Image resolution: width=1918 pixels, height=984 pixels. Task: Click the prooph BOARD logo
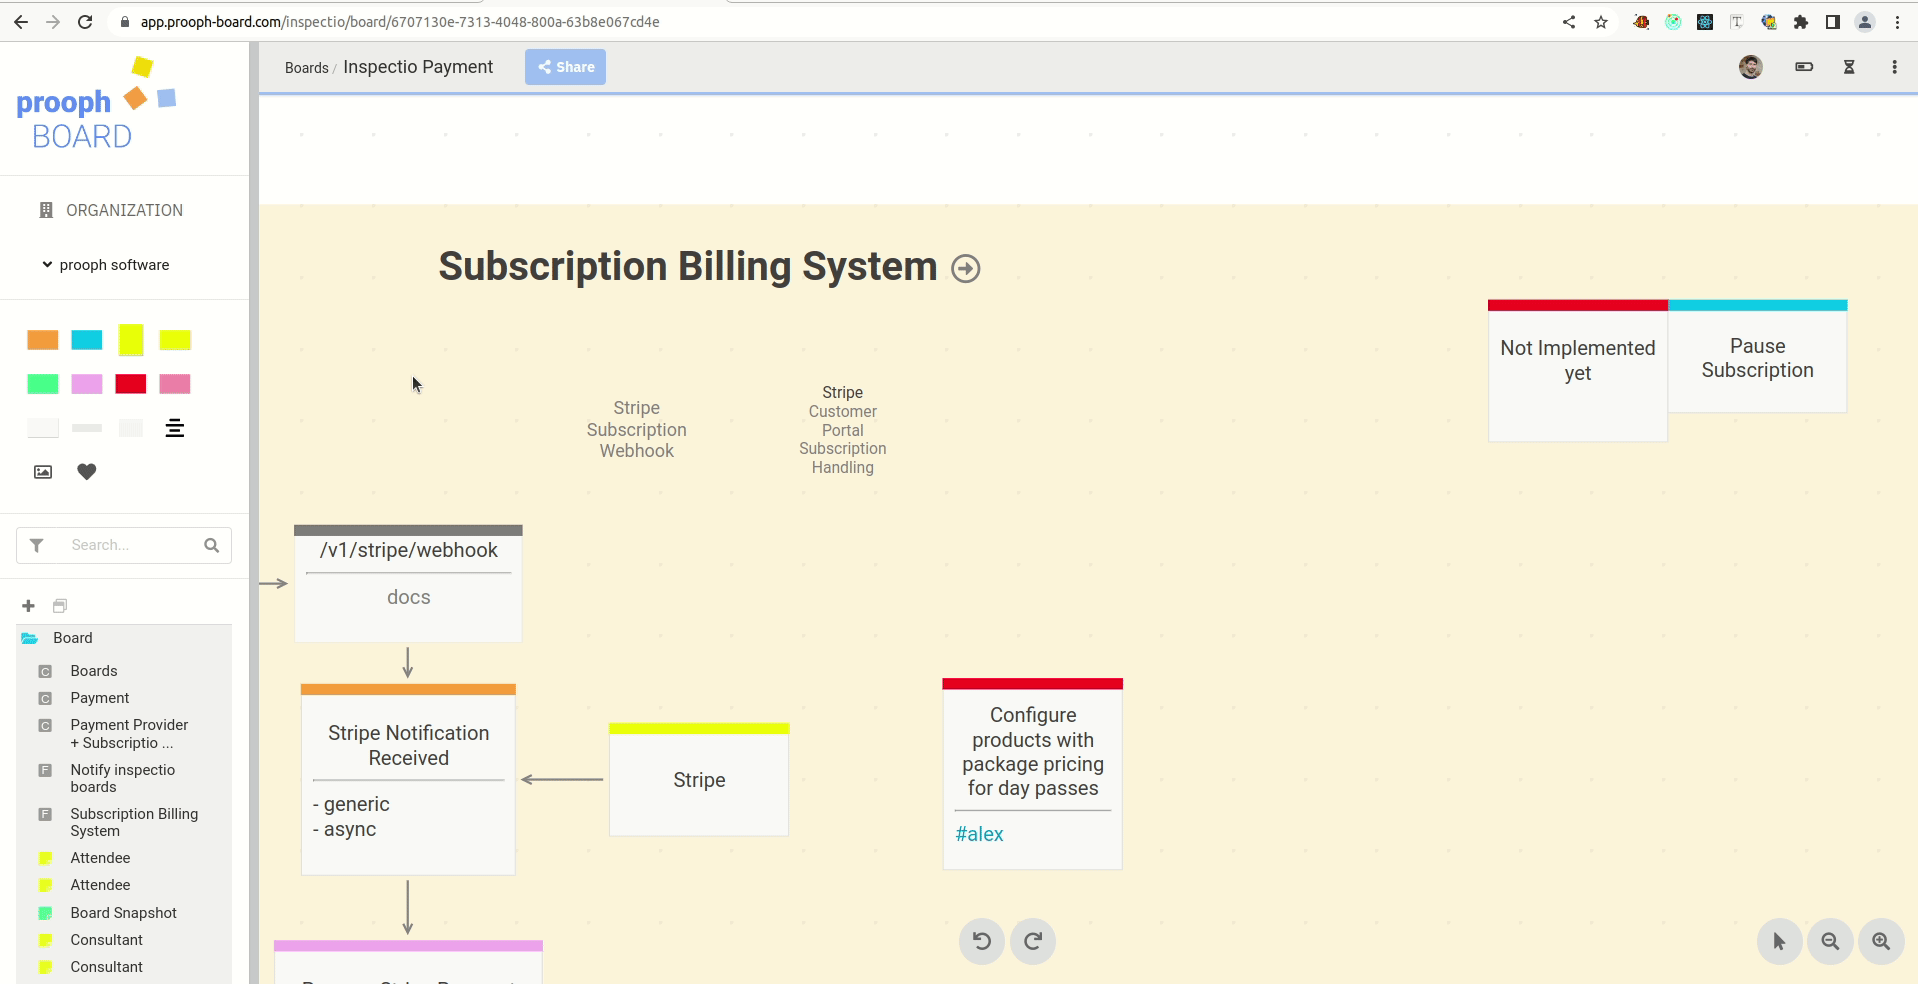(96, 105)
